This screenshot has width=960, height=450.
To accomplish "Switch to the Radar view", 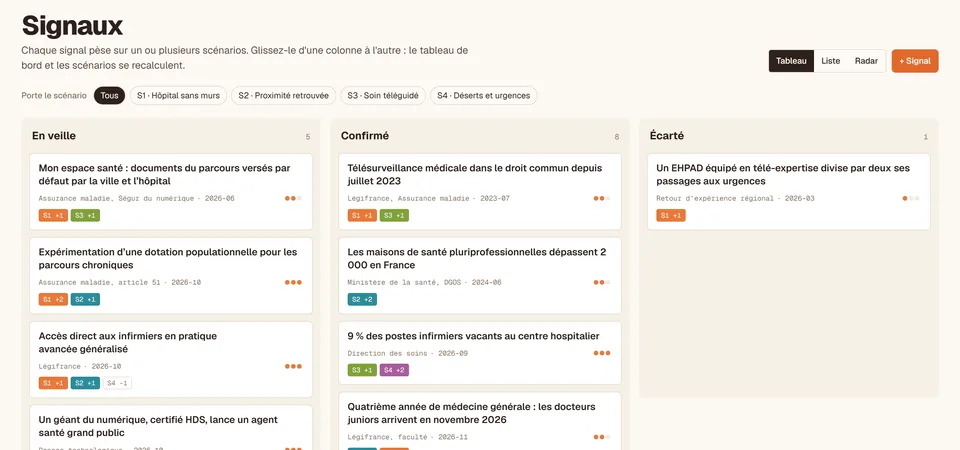I will tap(866, 61).
